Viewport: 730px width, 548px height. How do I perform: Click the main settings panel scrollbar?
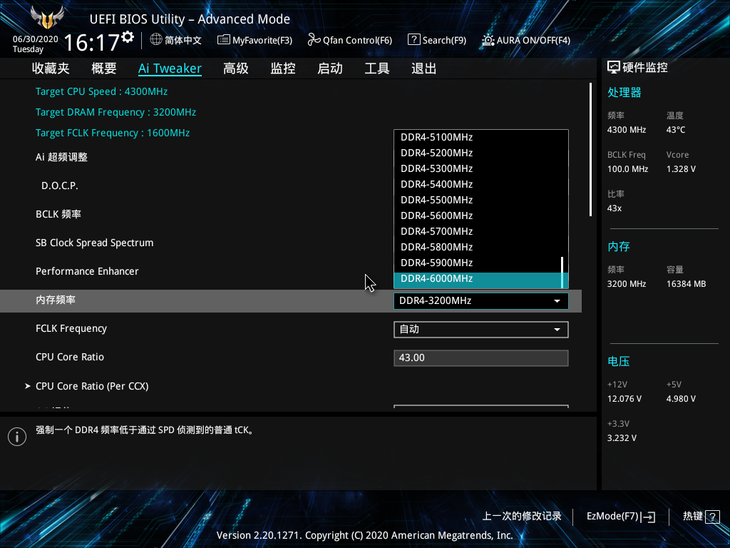pos(590,149)
